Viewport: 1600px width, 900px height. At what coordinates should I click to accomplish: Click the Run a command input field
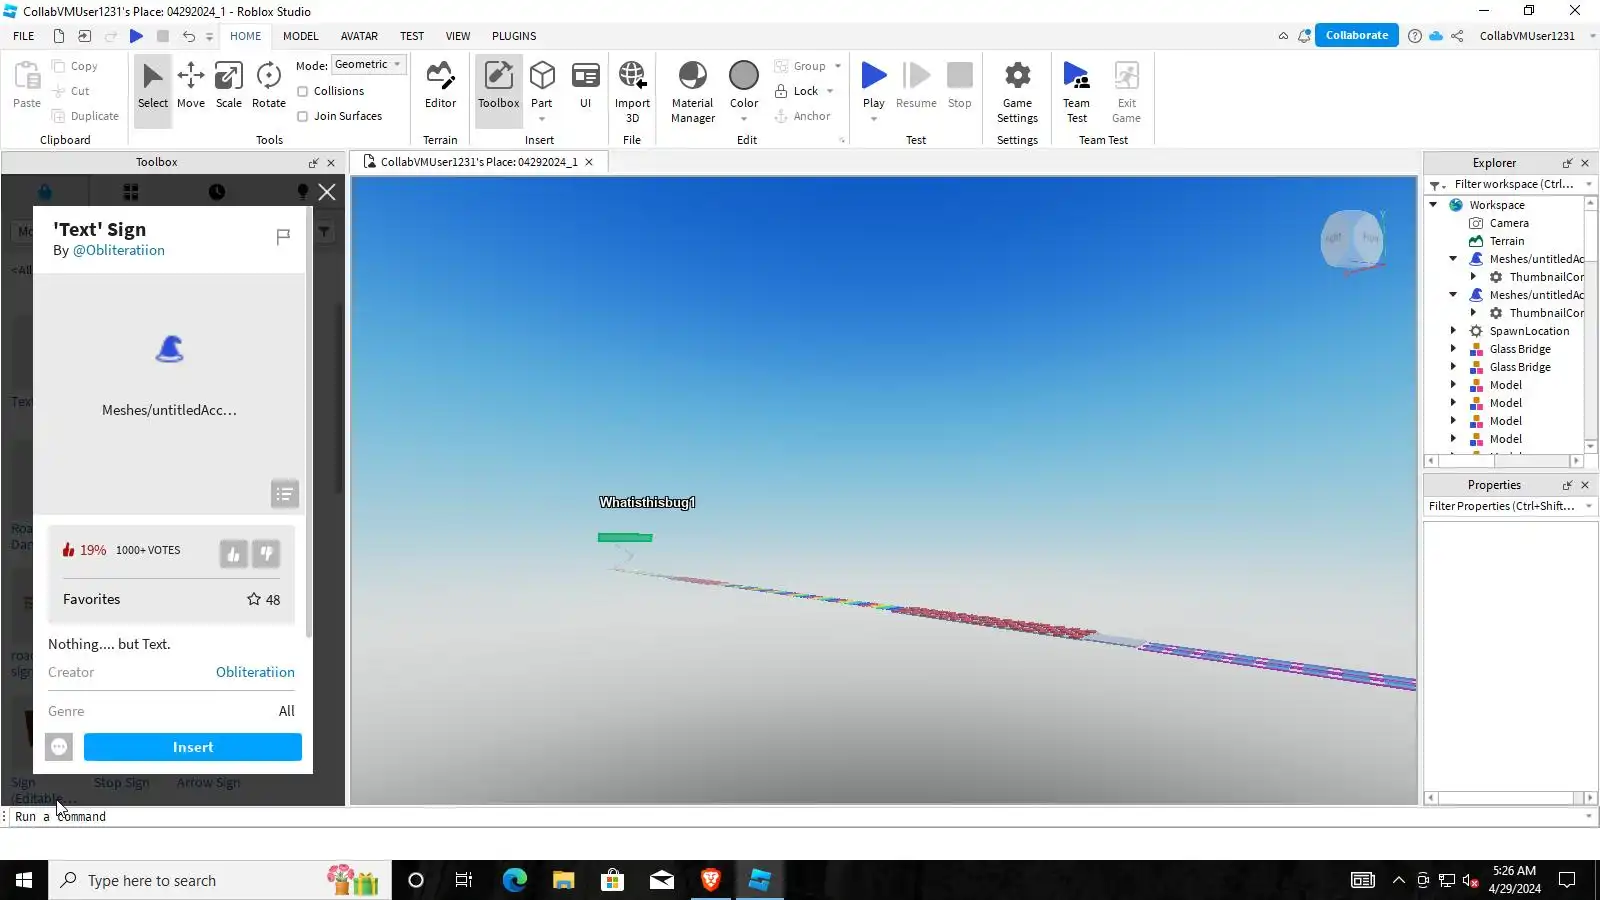click(x=797, y=817)
